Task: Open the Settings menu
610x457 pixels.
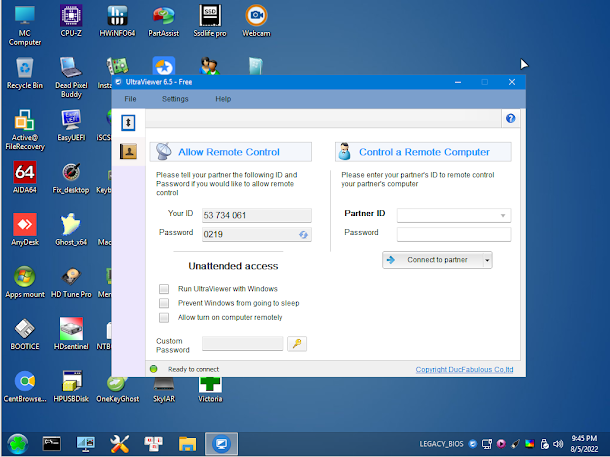Action: (x=175, y=99)
